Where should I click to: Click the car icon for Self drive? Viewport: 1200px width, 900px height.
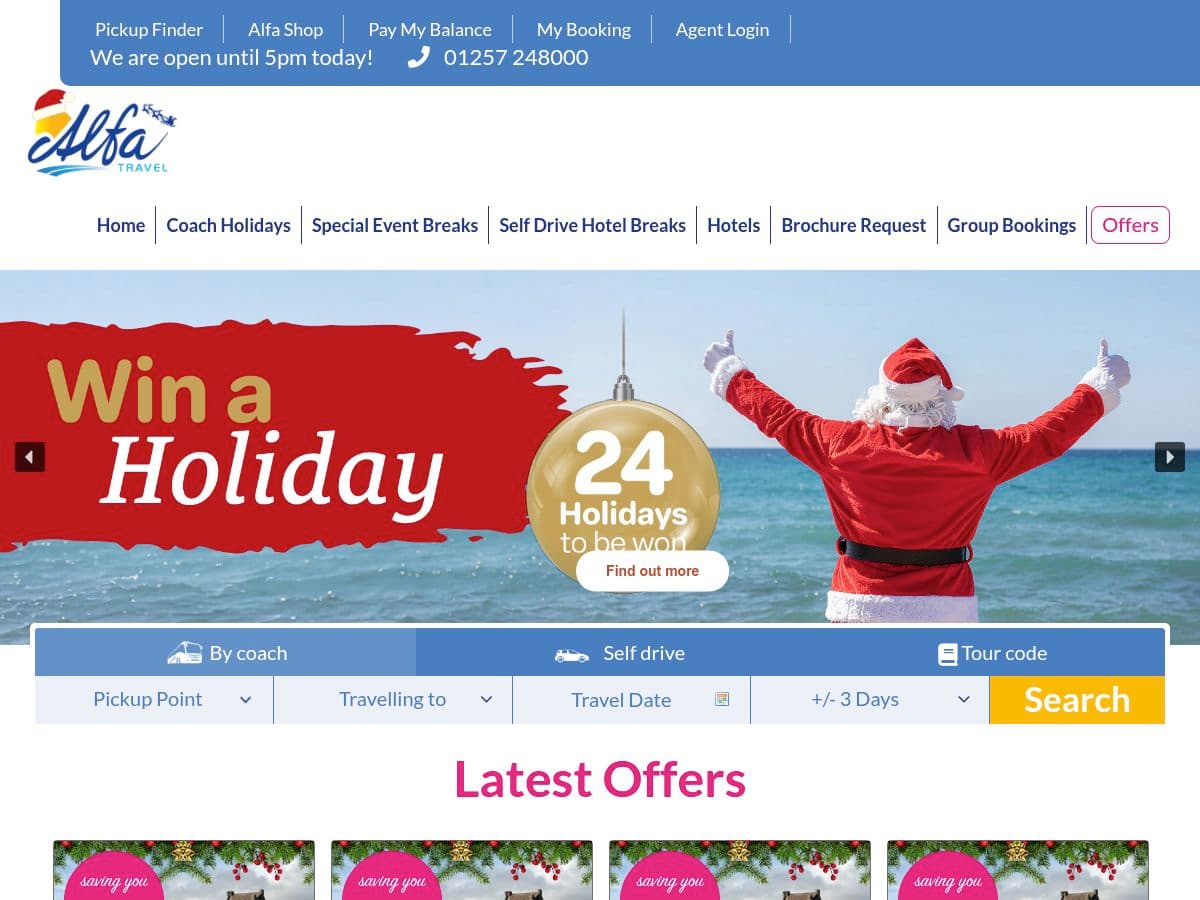coord(572,655)
